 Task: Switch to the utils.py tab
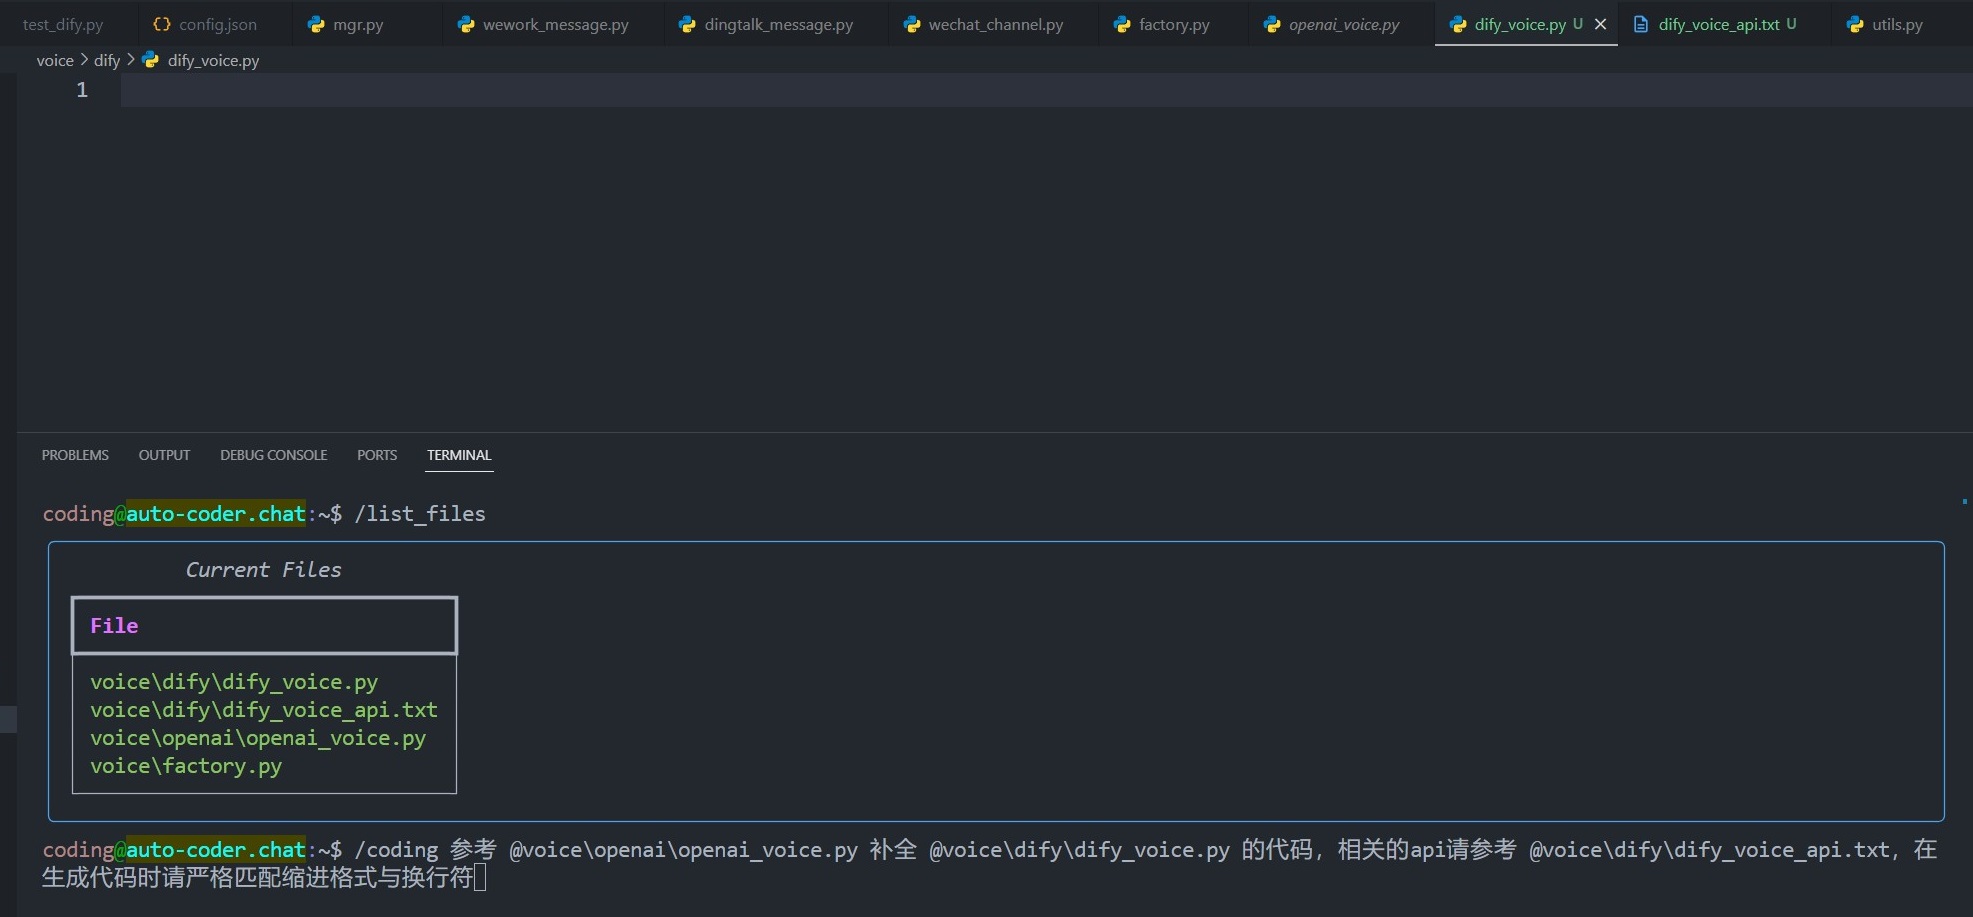[x=1897, y=24]
